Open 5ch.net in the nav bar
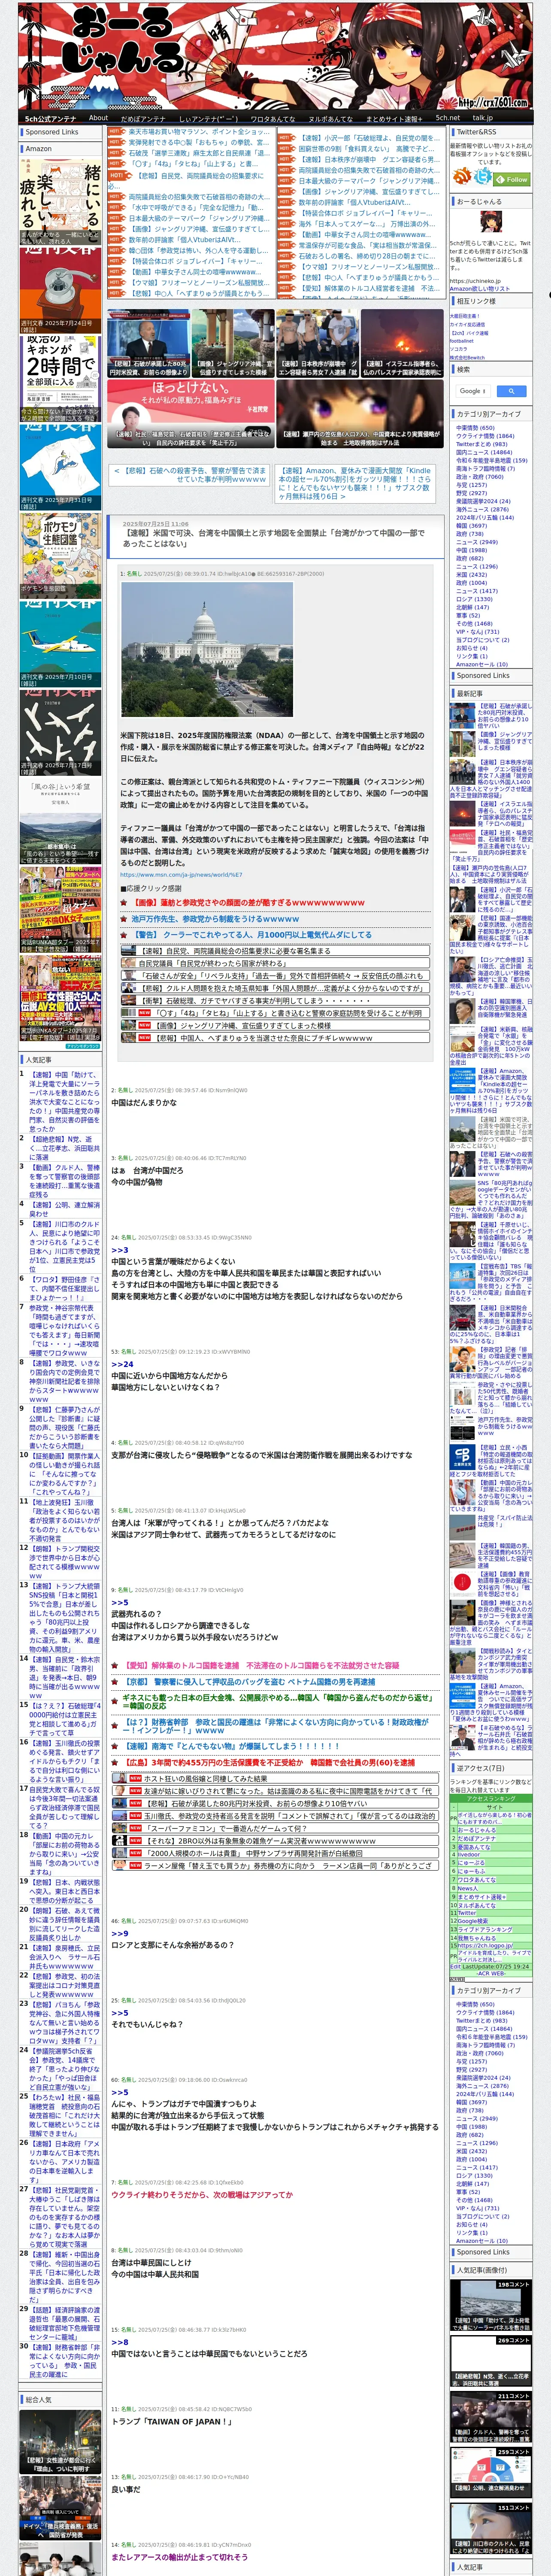Viewport: 551px width, 2576px height. tap(447, 118)
